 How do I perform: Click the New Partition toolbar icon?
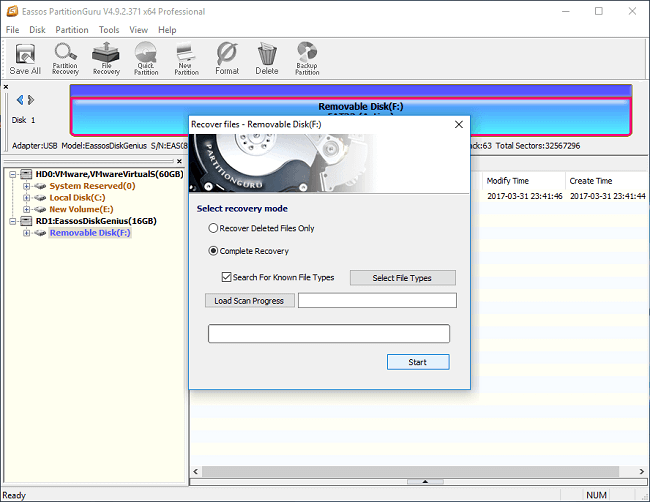186,59
